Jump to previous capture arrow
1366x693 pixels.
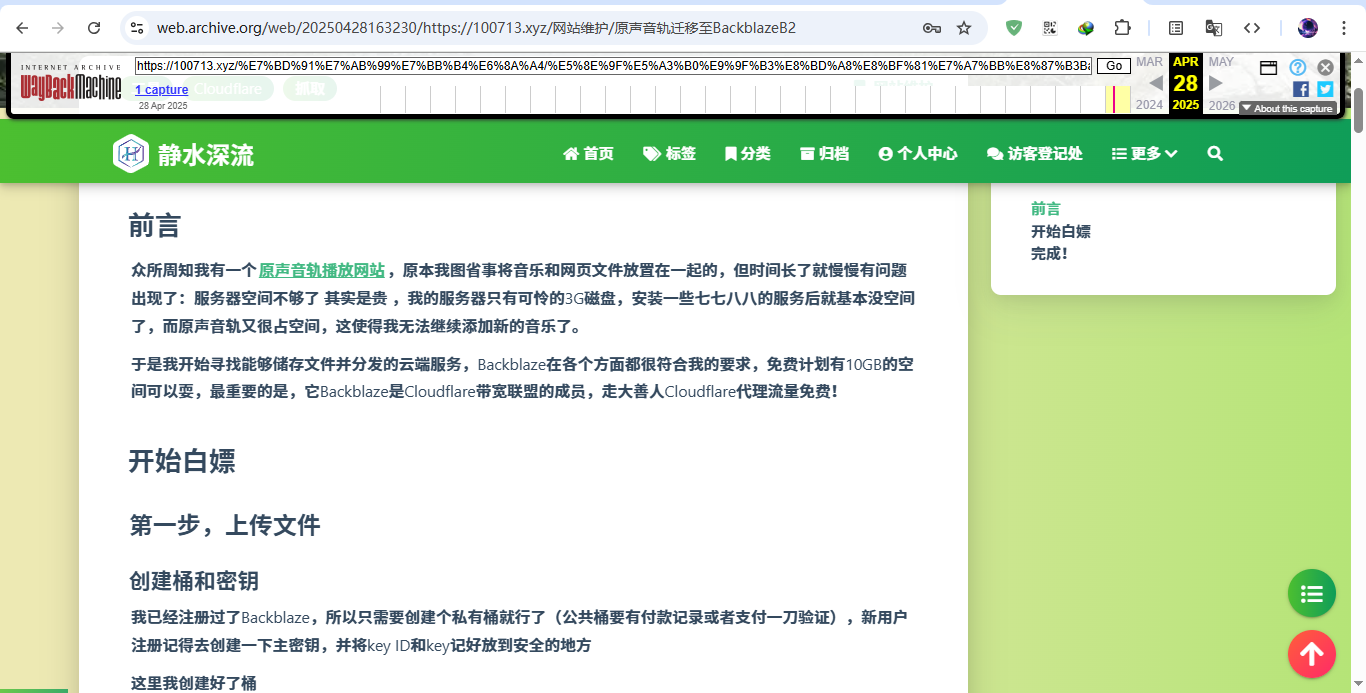point(1155,83)
